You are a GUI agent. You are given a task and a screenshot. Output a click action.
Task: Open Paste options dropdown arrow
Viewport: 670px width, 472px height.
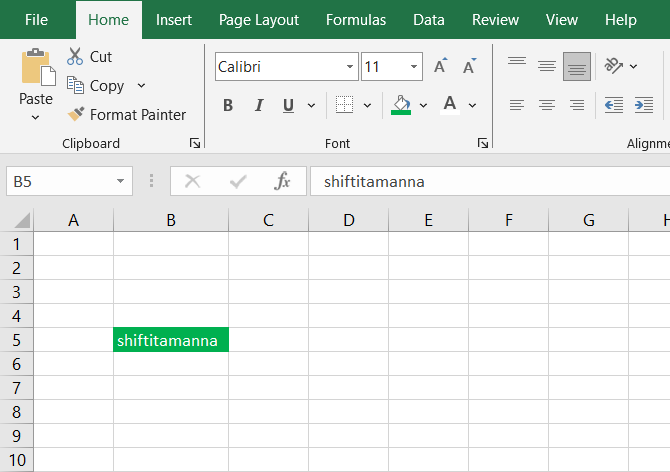tap(35, 117)
